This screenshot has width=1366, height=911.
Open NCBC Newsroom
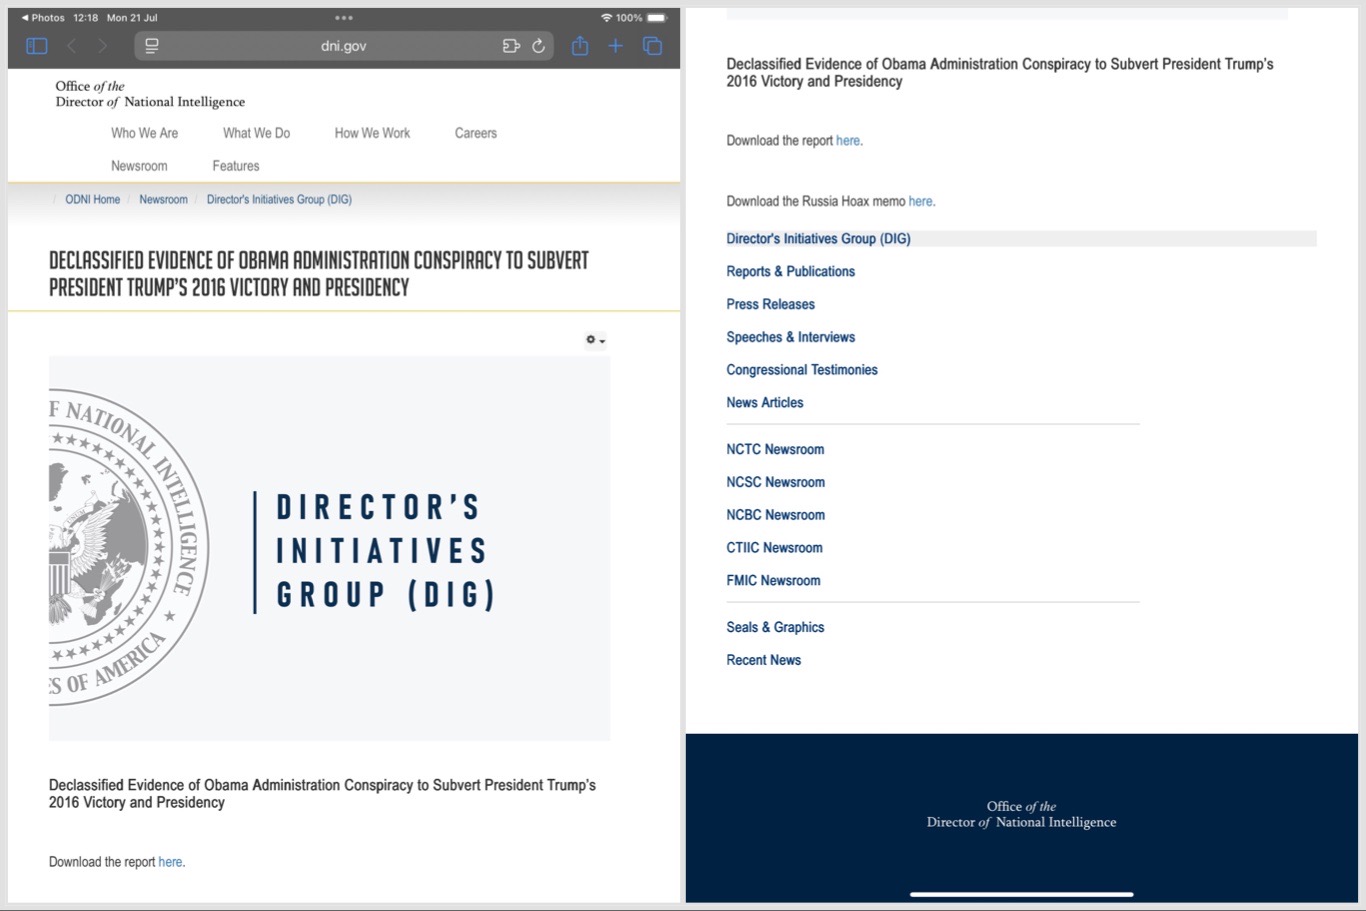tap(776, 515)
